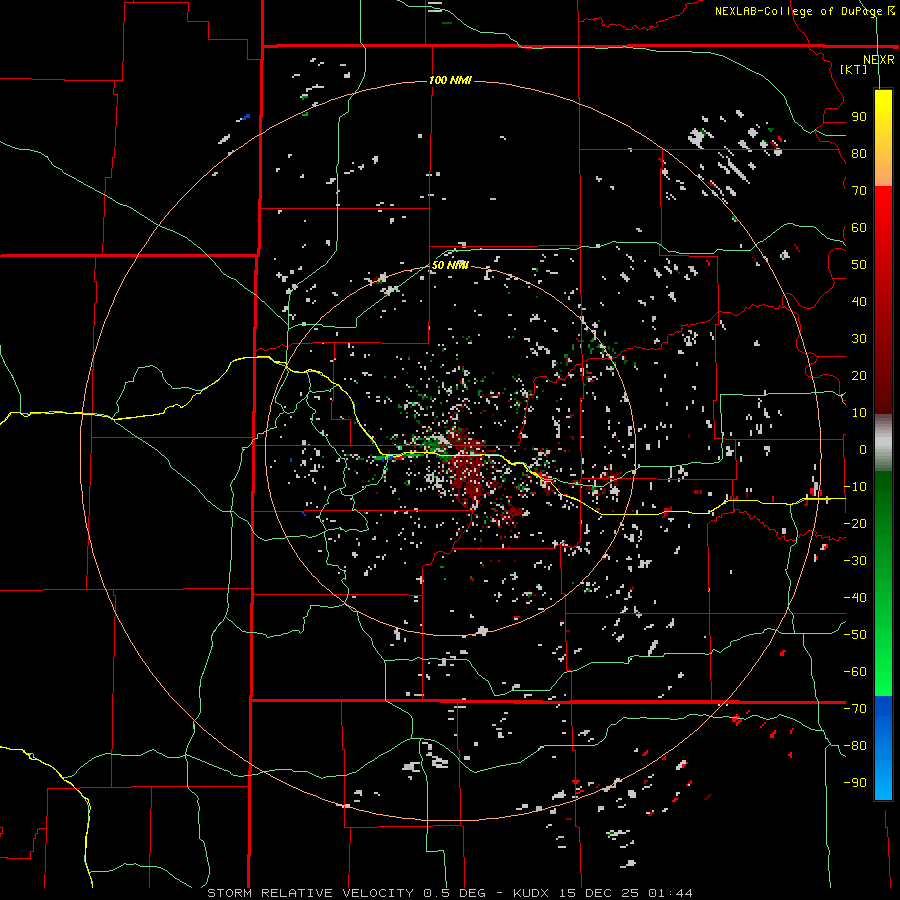This screenshot has width=900, height=900.
Task: Click the "NEXR" label above the scale
Action: [x=879, y=60]
